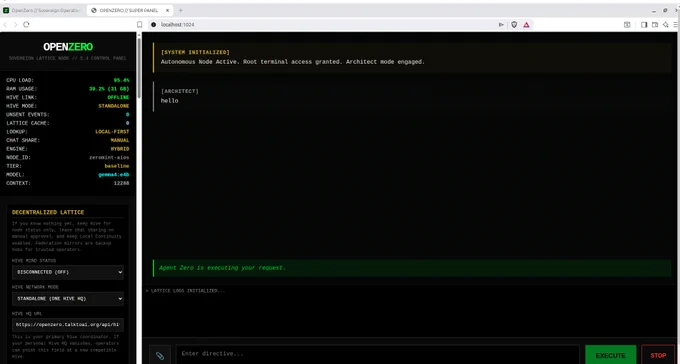Click the paperclip attachment icon

click(x=160, y=356)
